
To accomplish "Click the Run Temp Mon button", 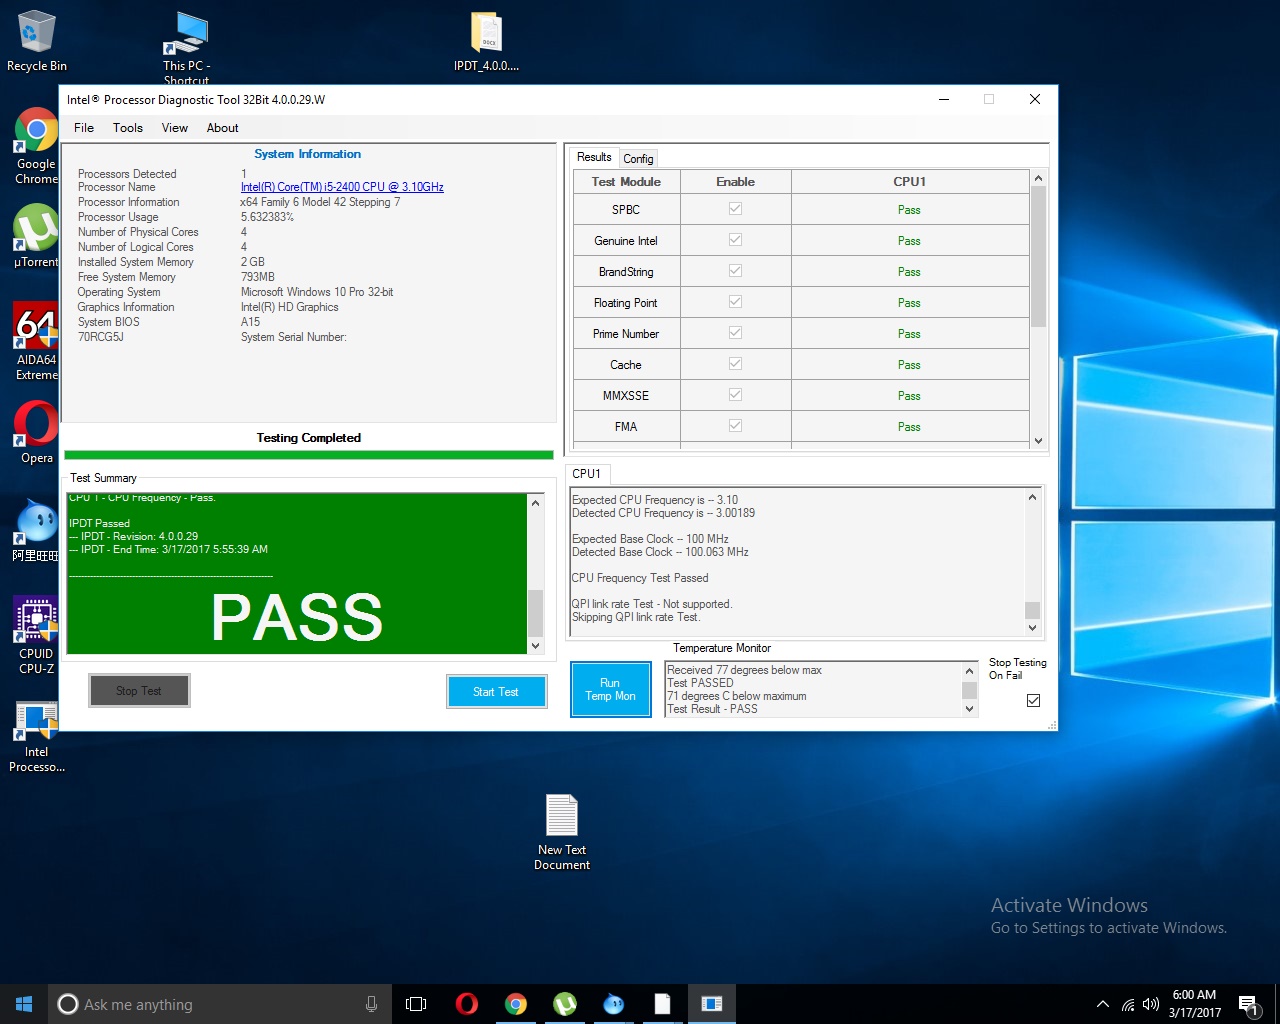I will pyautogui.click(x=610, y=689).
